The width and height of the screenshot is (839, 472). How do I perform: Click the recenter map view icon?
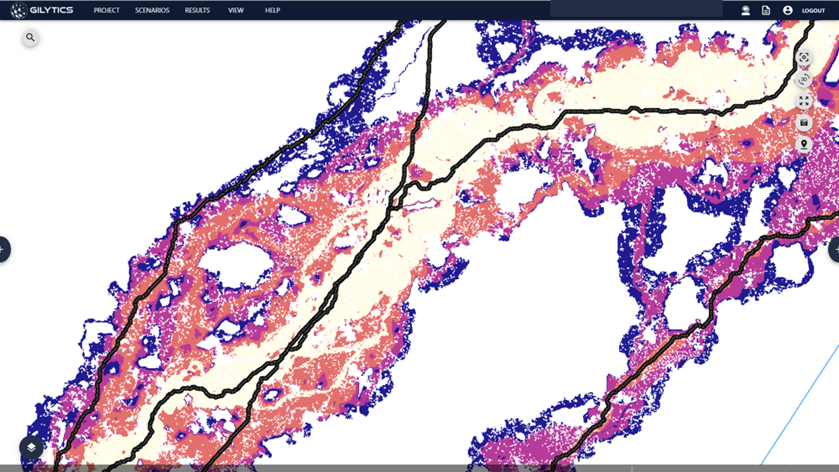click(x=804, y=57)
